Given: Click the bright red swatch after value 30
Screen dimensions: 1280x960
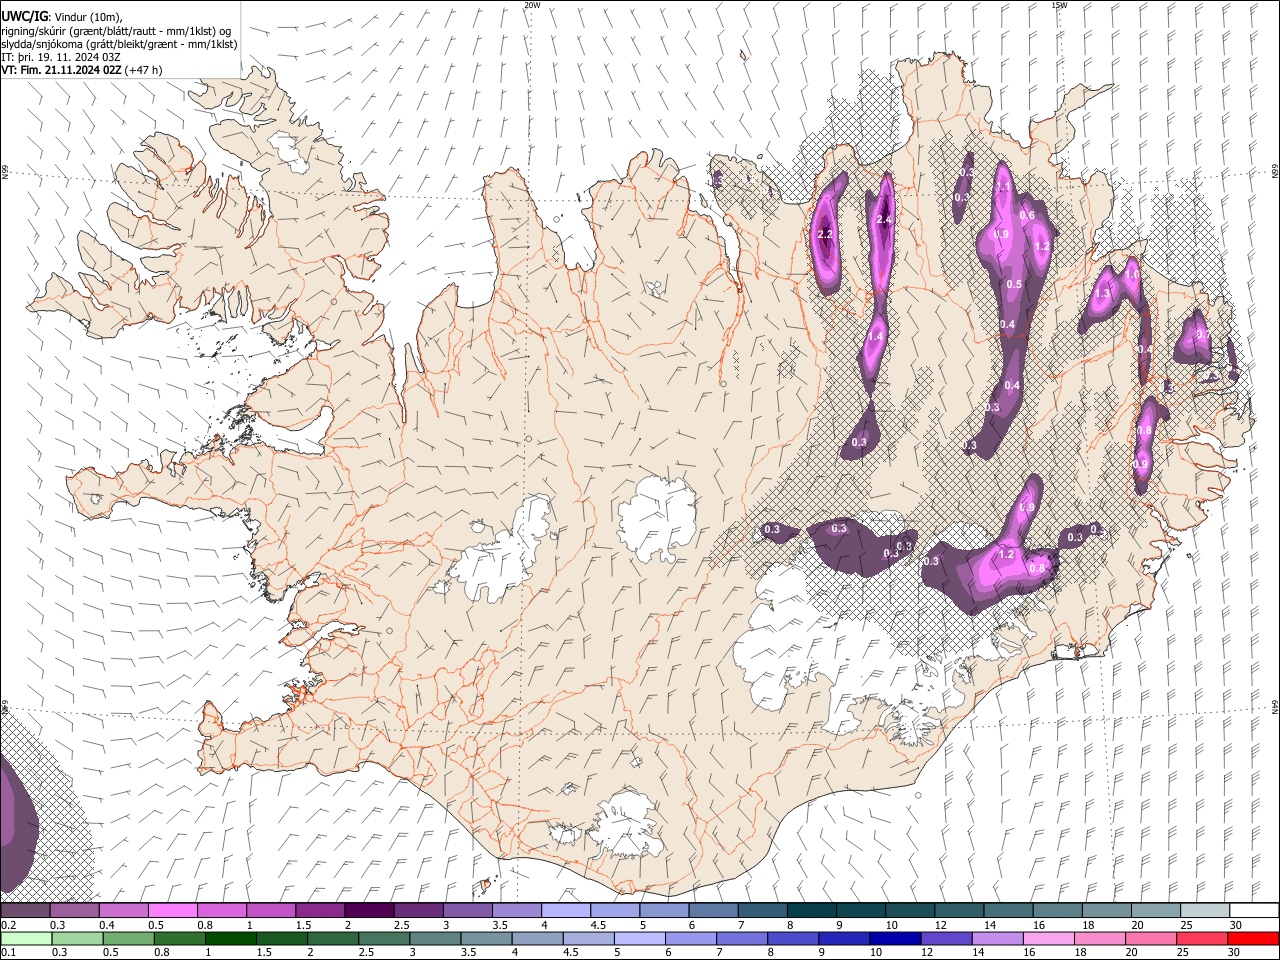Looking at the screenshot, I should (x=1252, y=938).
